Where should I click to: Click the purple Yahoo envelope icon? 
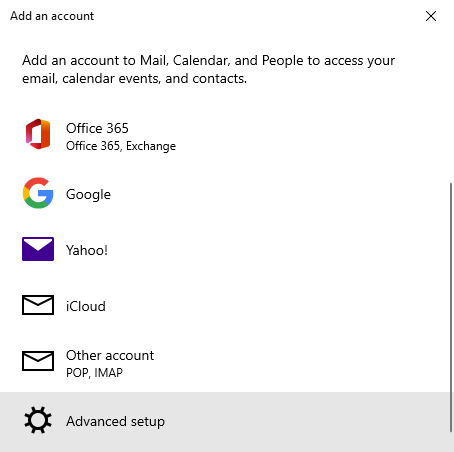pos(38,249)
